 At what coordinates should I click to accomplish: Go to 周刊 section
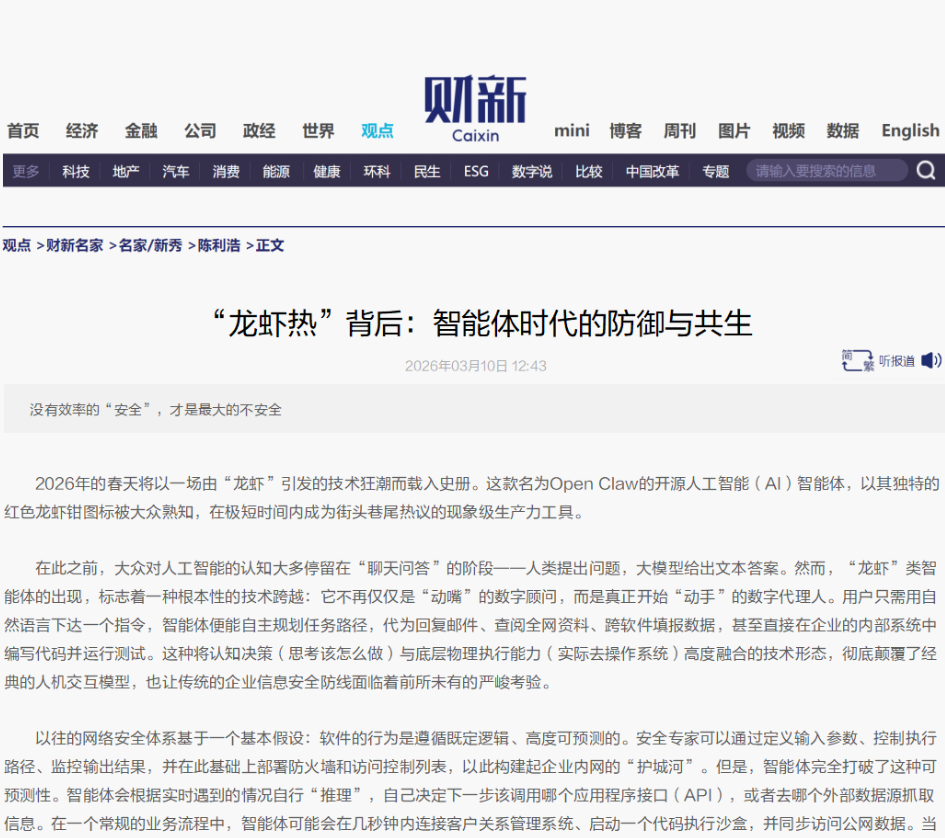point(679,131)
